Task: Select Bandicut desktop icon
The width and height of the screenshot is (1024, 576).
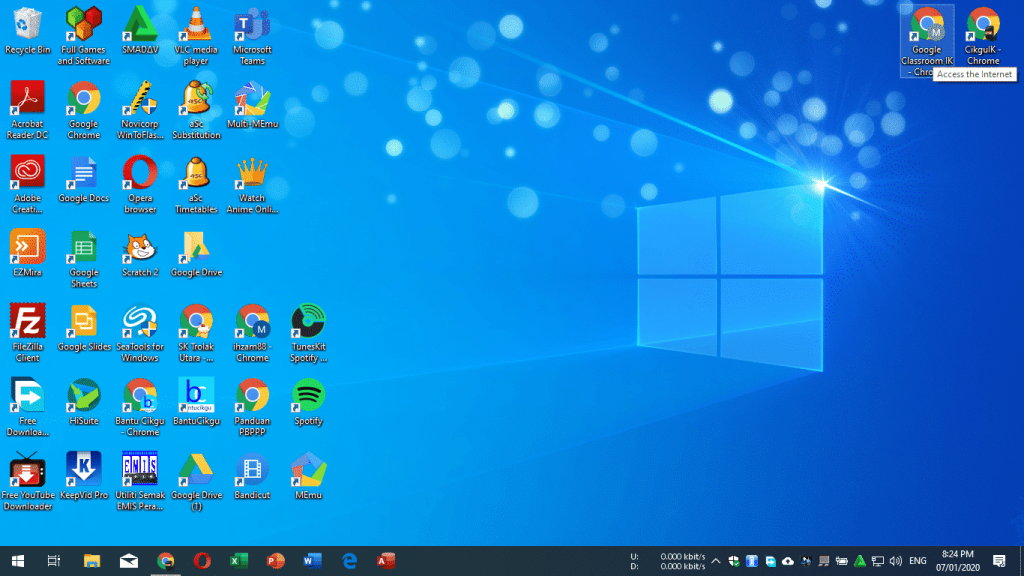Action: 252,477
